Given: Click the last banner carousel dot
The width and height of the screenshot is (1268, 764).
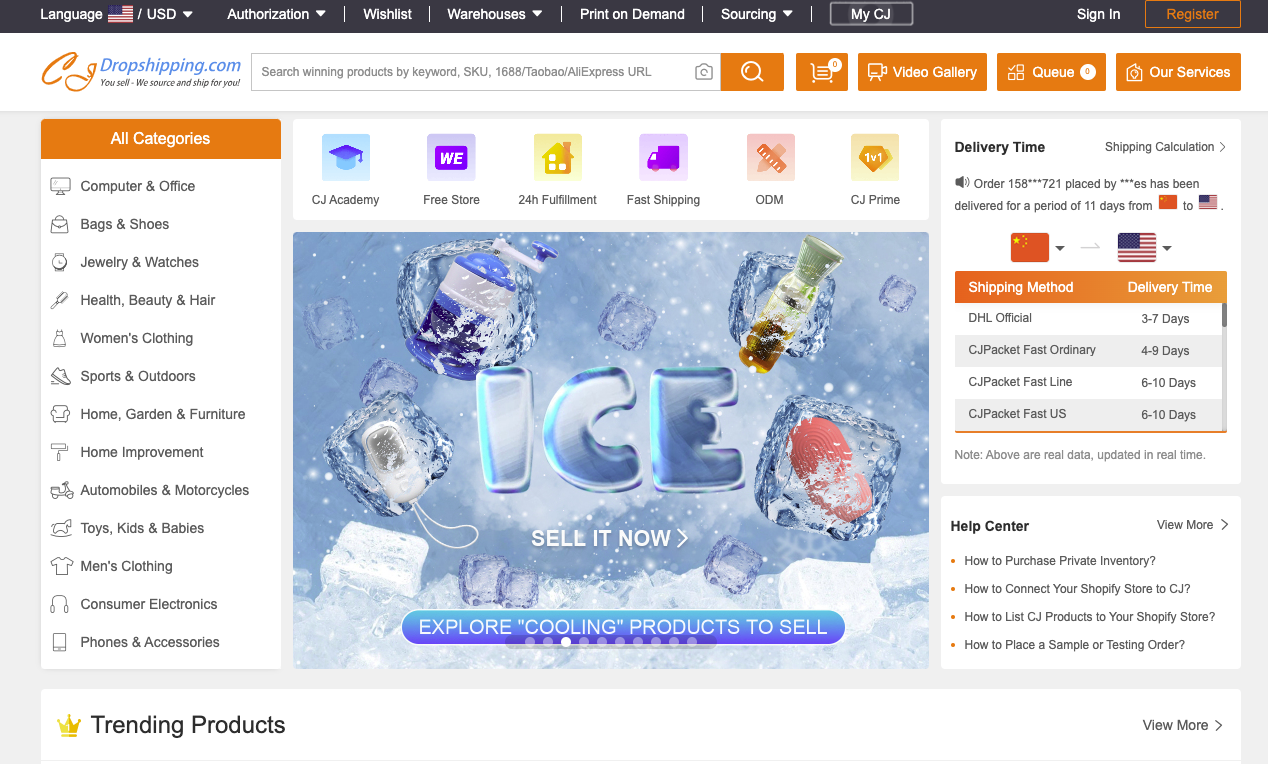Looking at the screenshot, I should click(692, 642).
